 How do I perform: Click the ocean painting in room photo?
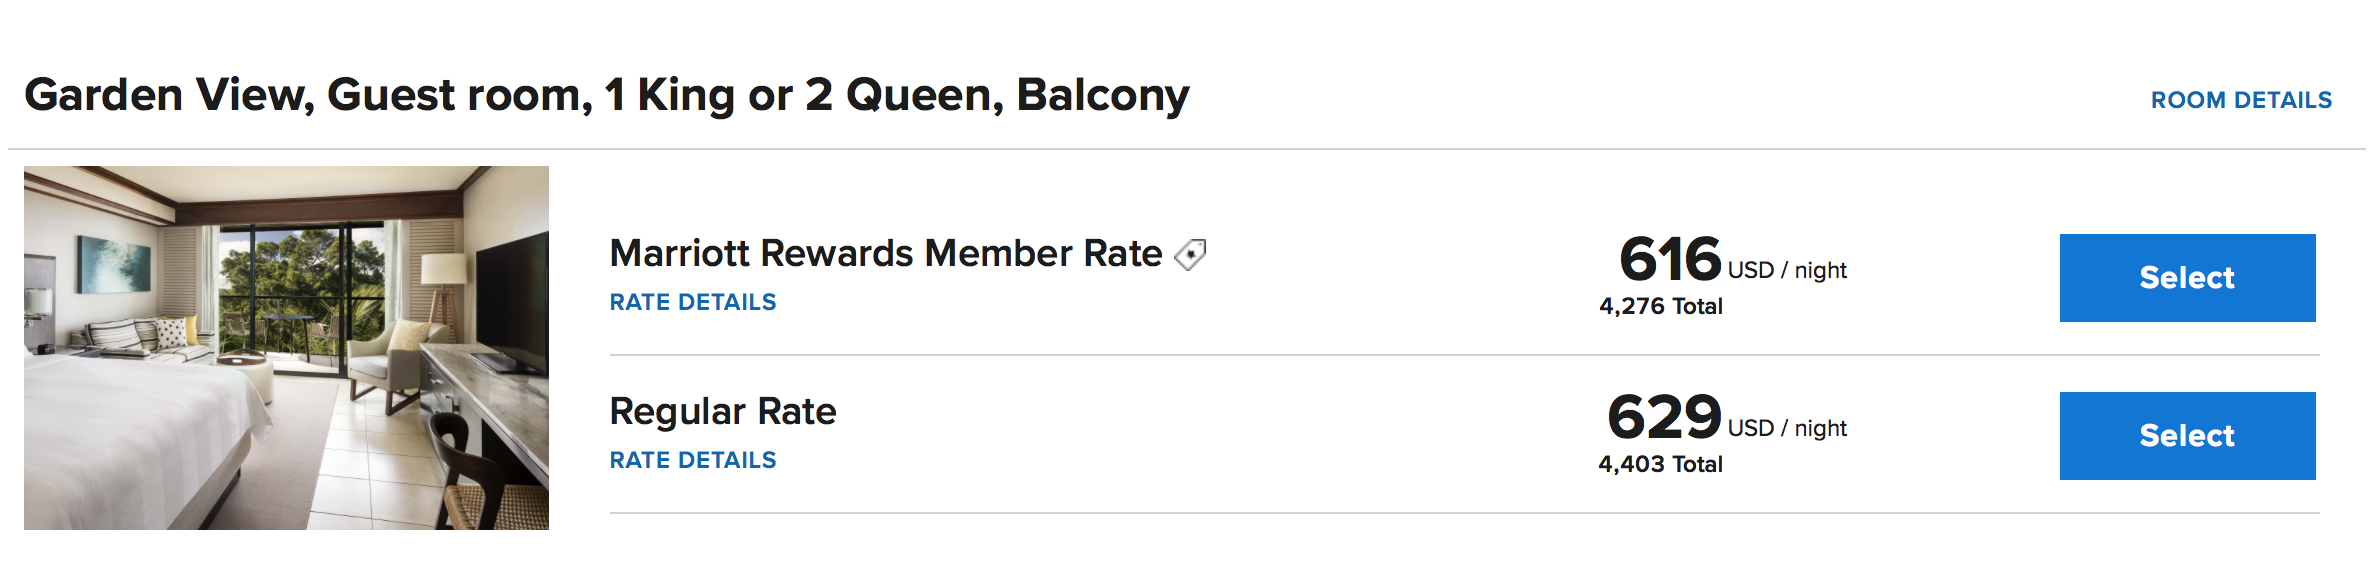coord(113,264)
